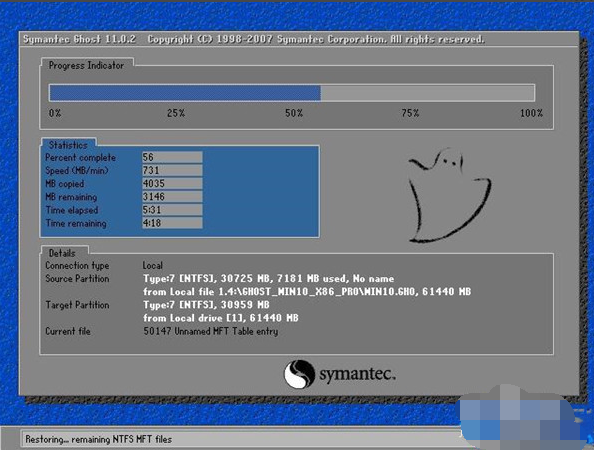
Task: Select the Progress Indicator tab label
Action: click(x=86, y=66)
